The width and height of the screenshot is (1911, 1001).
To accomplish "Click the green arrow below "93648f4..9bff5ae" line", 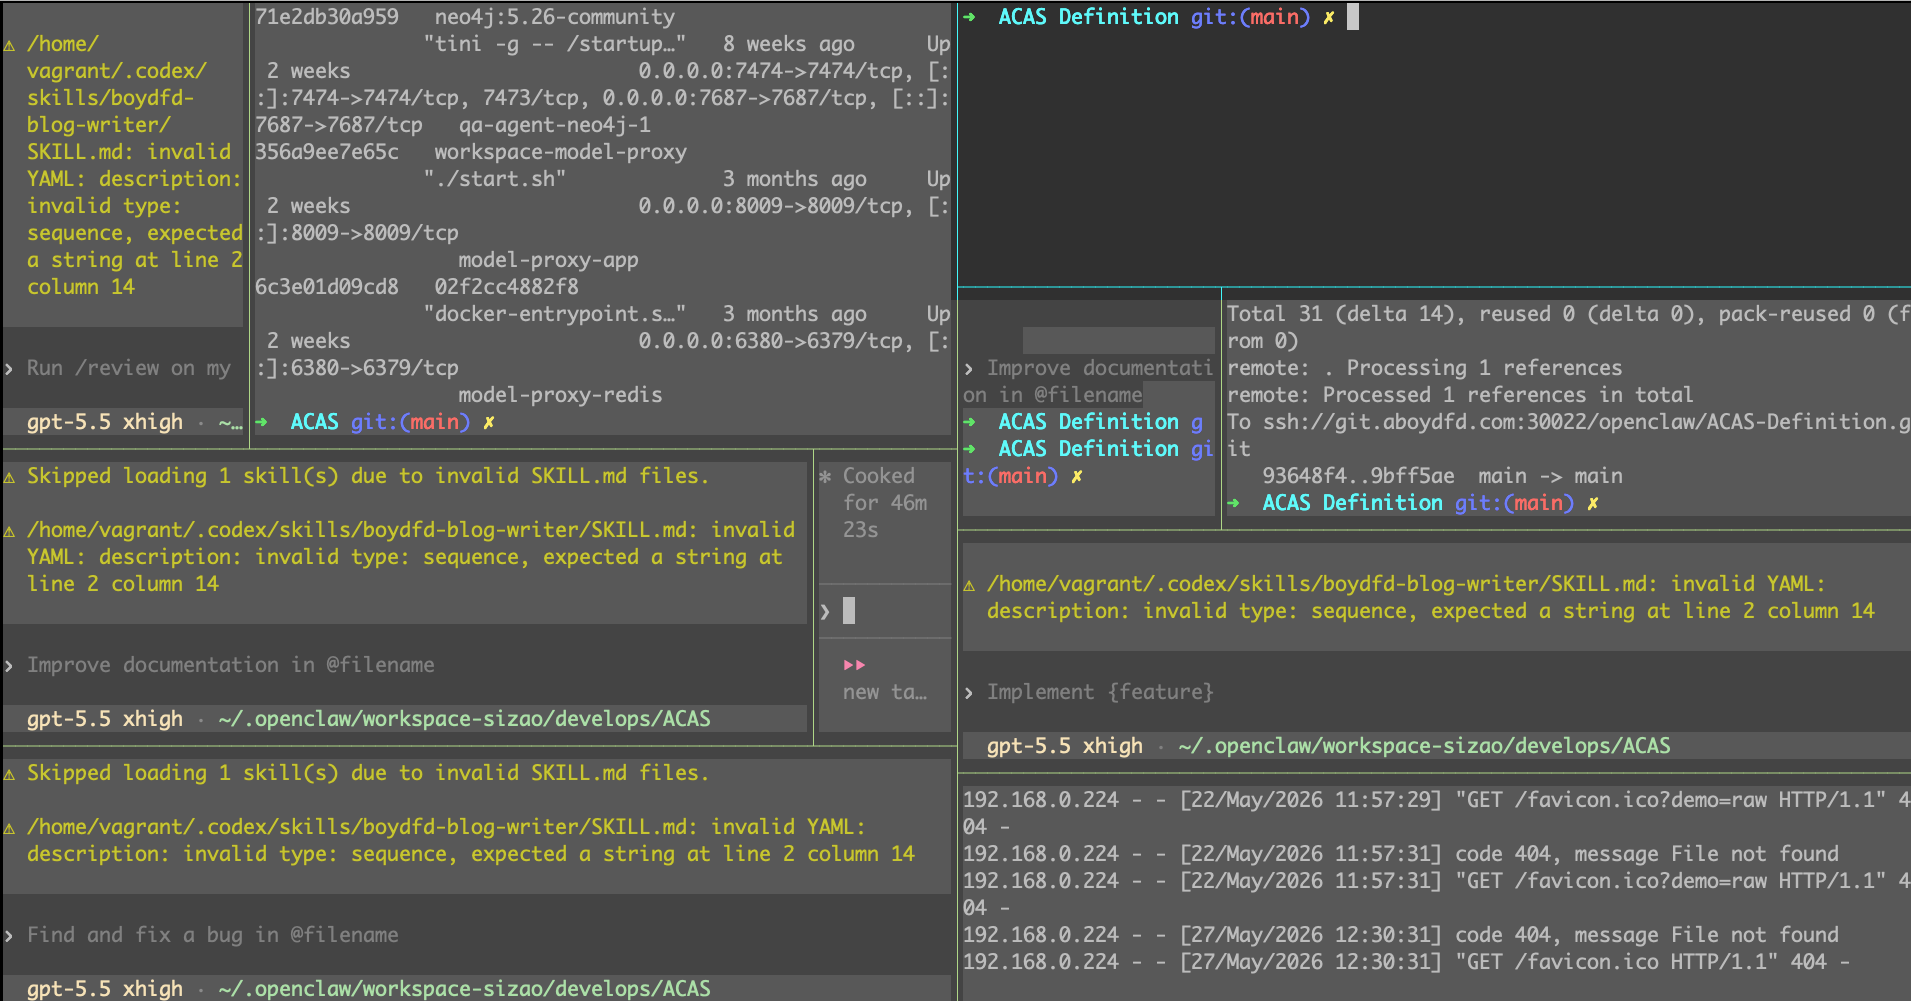I will click(1234, 503).
